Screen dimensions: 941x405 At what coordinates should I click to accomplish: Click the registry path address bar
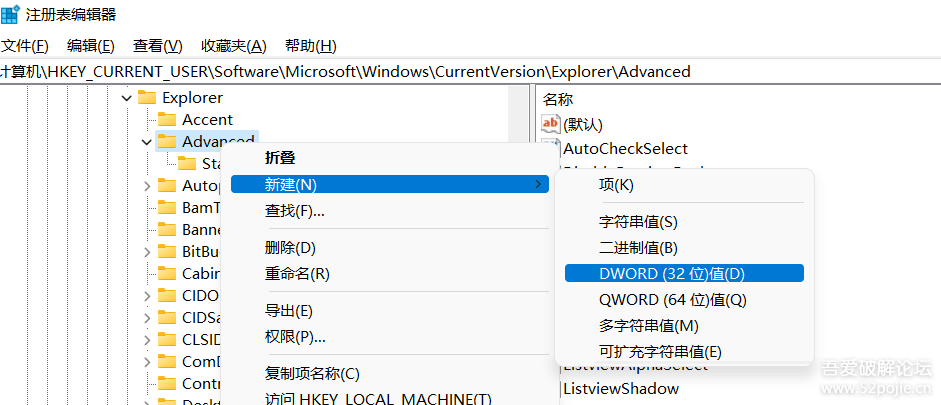470,72
